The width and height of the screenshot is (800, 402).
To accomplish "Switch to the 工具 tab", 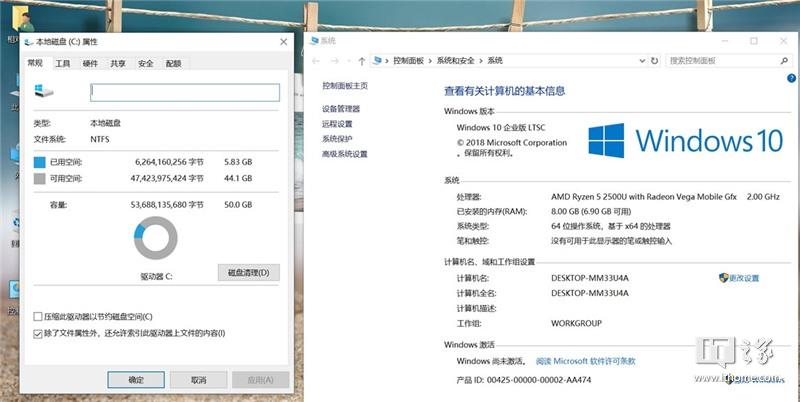I will click(62, 64).
